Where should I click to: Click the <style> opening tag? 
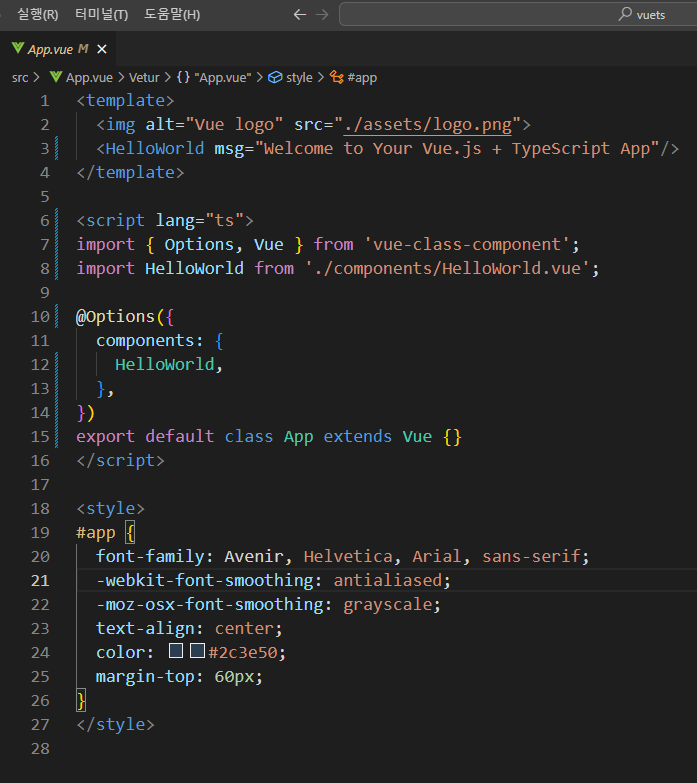click(x=110, y=508)
